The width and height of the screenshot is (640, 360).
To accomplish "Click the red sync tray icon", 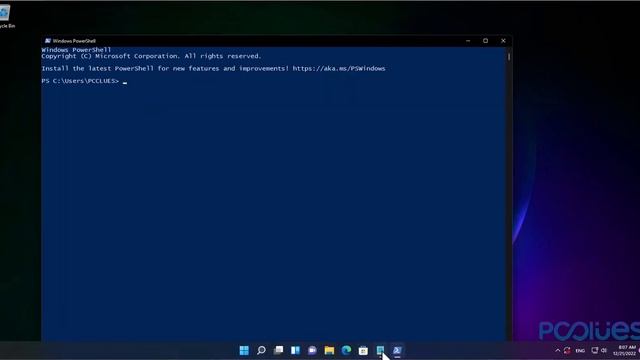I will [567, 350].
